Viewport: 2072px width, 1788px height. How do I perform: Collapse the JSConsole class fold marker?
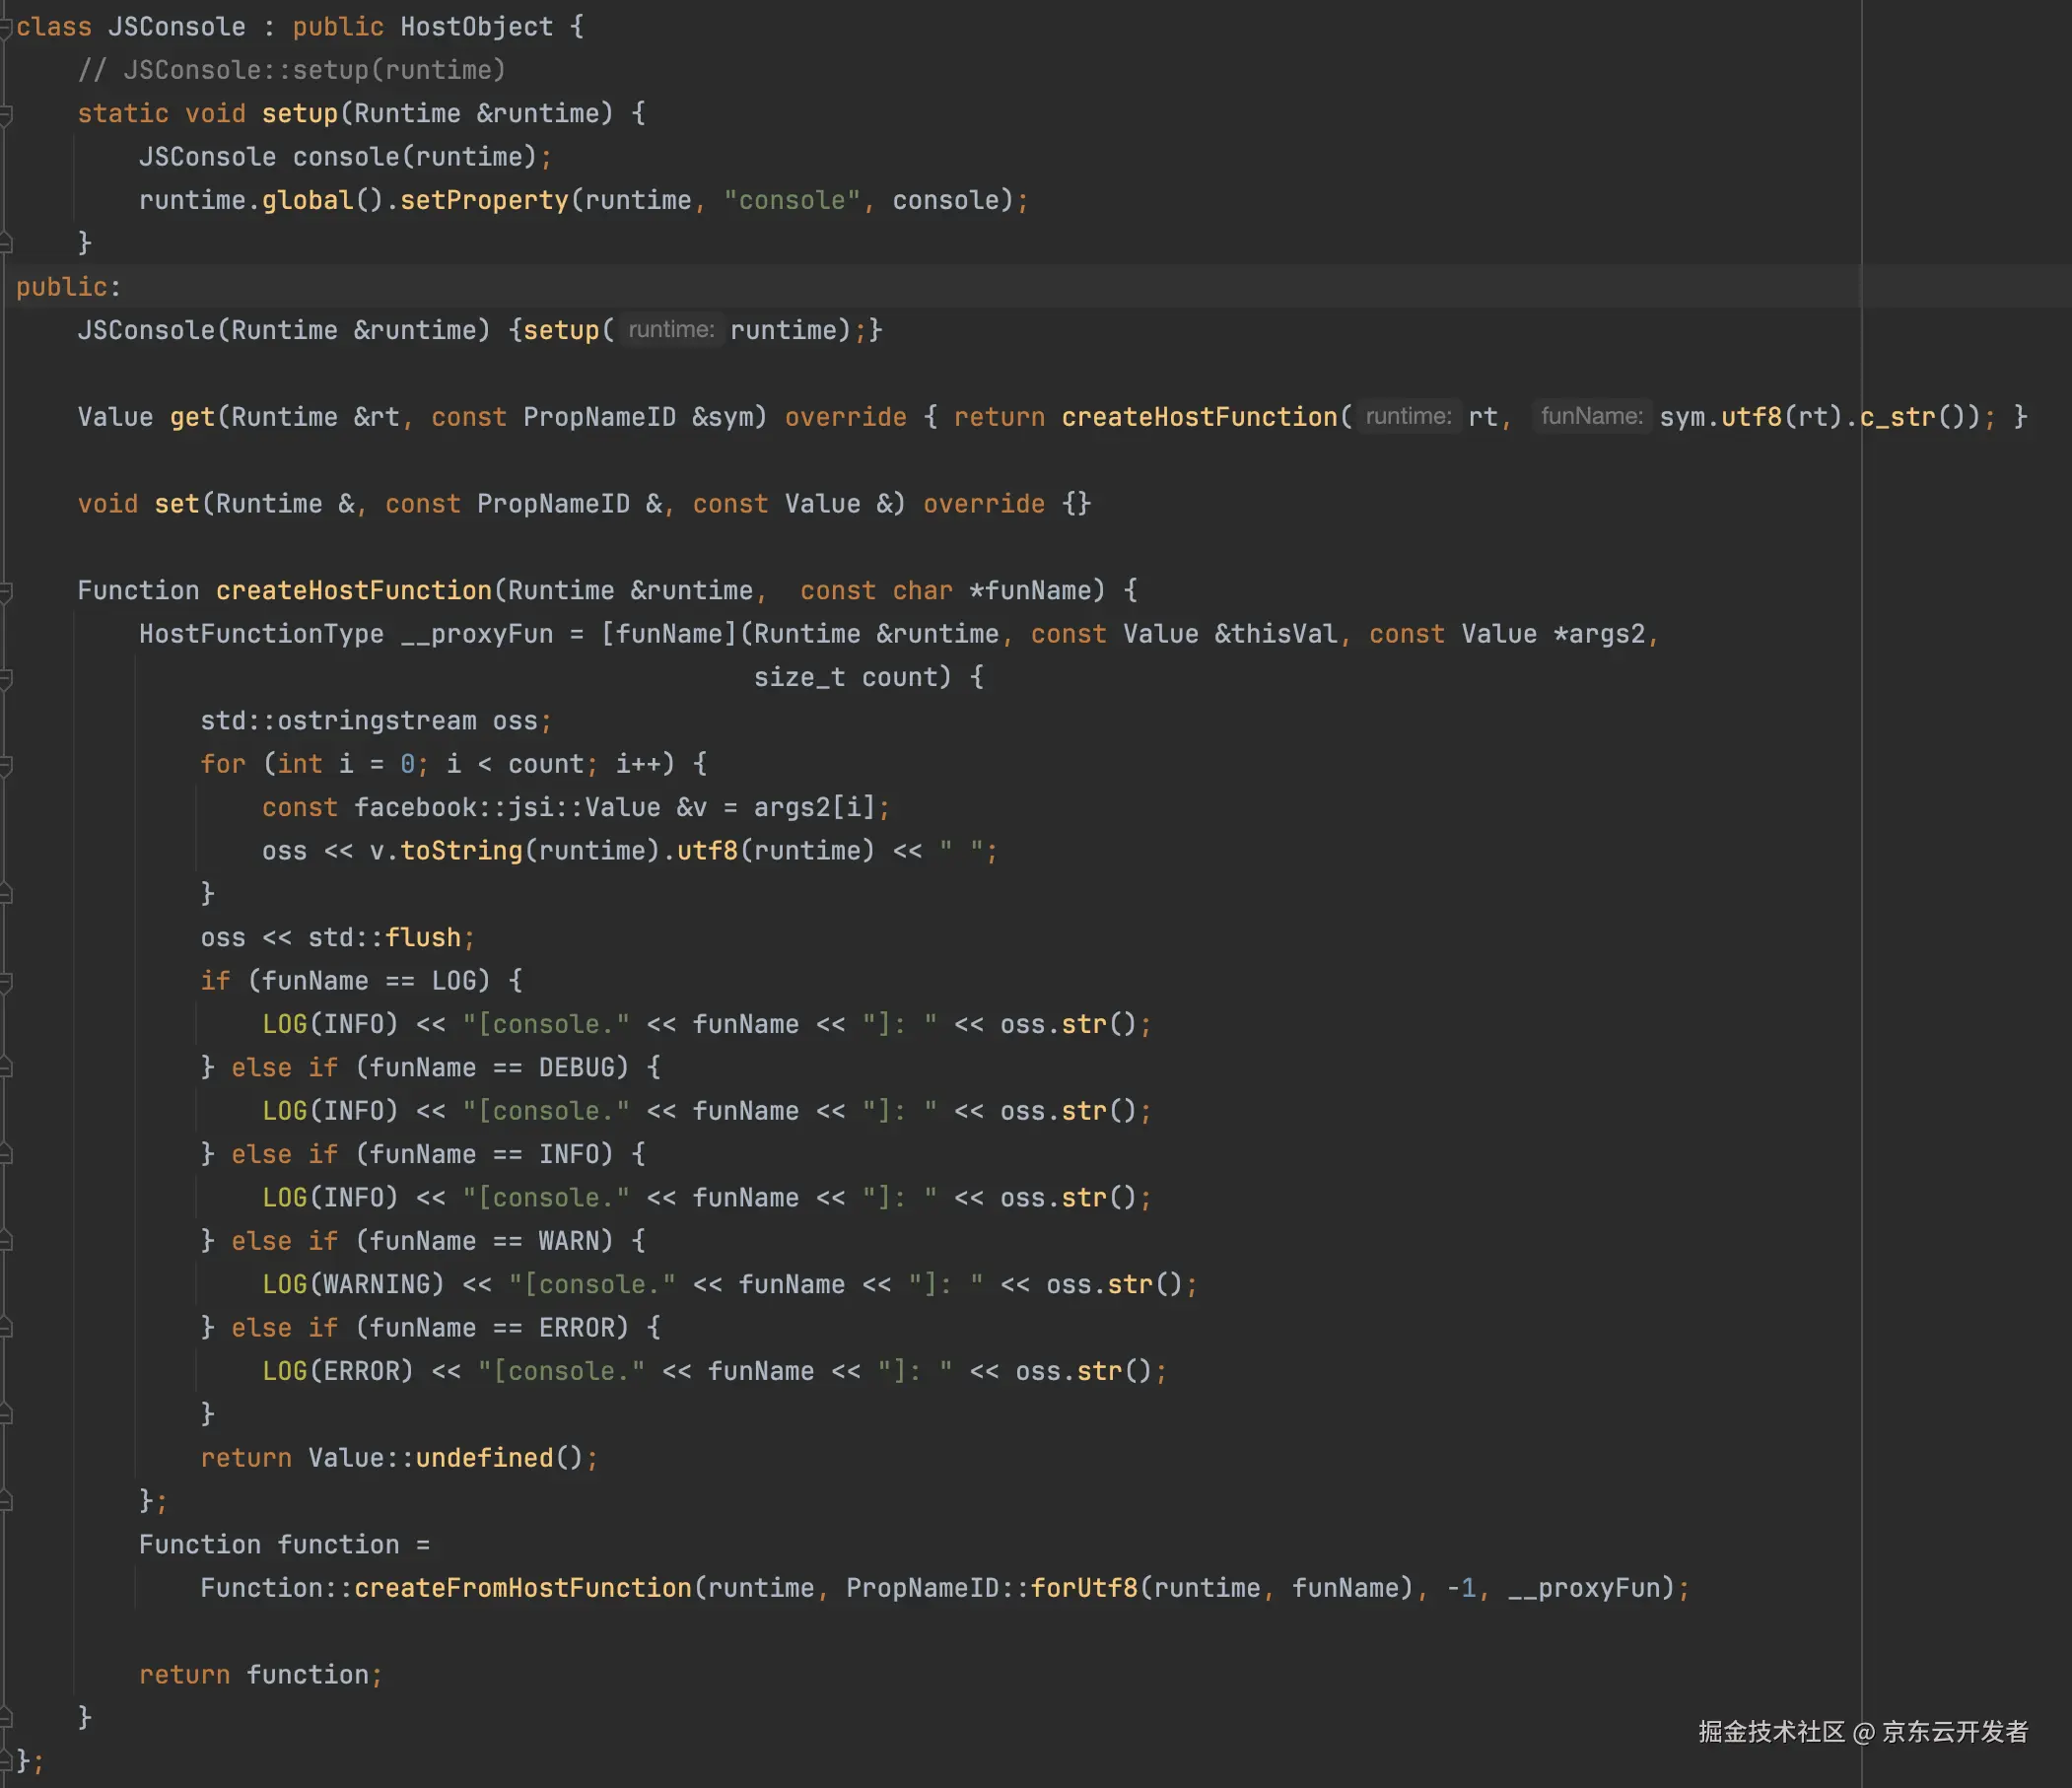pos(5,27)
